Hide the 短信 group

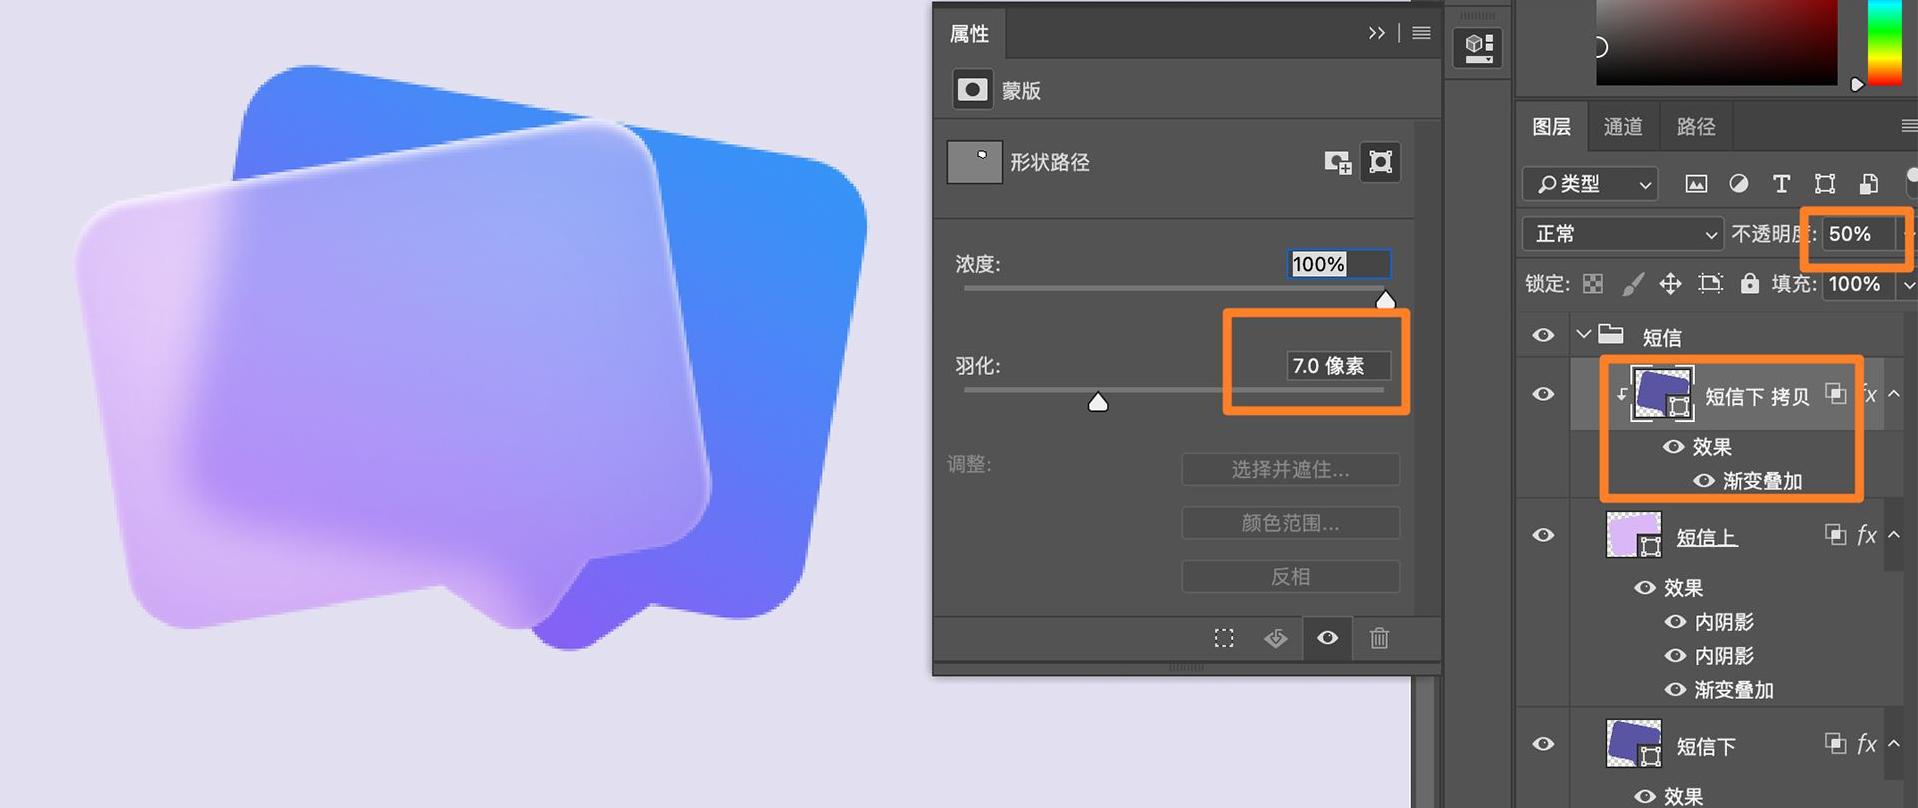(1543, 335)
